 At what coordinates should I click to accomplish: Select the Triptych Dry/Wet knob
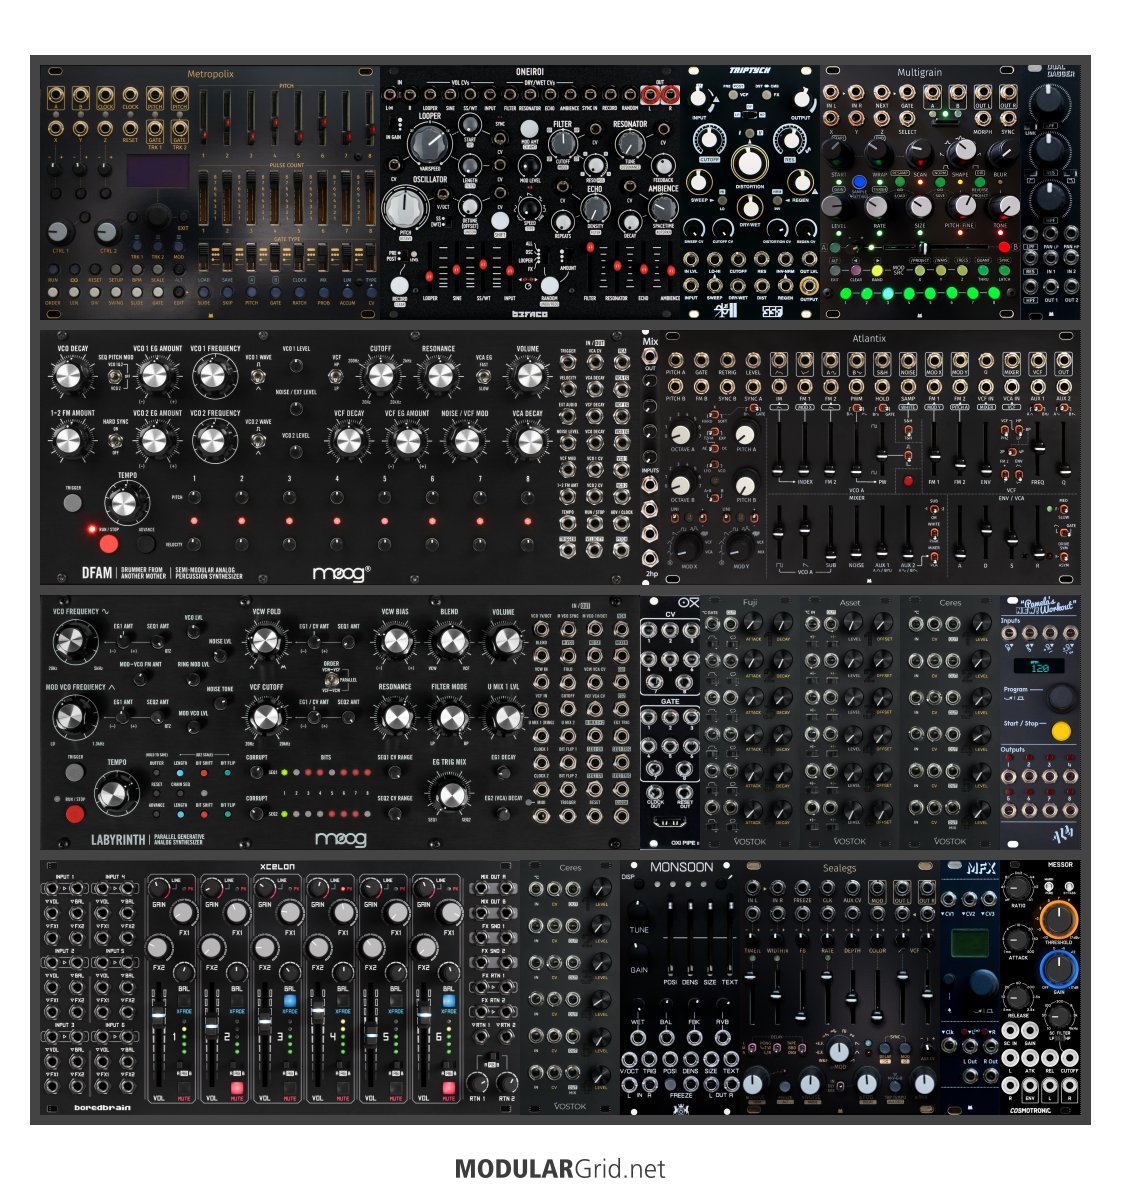coord(749,205)
